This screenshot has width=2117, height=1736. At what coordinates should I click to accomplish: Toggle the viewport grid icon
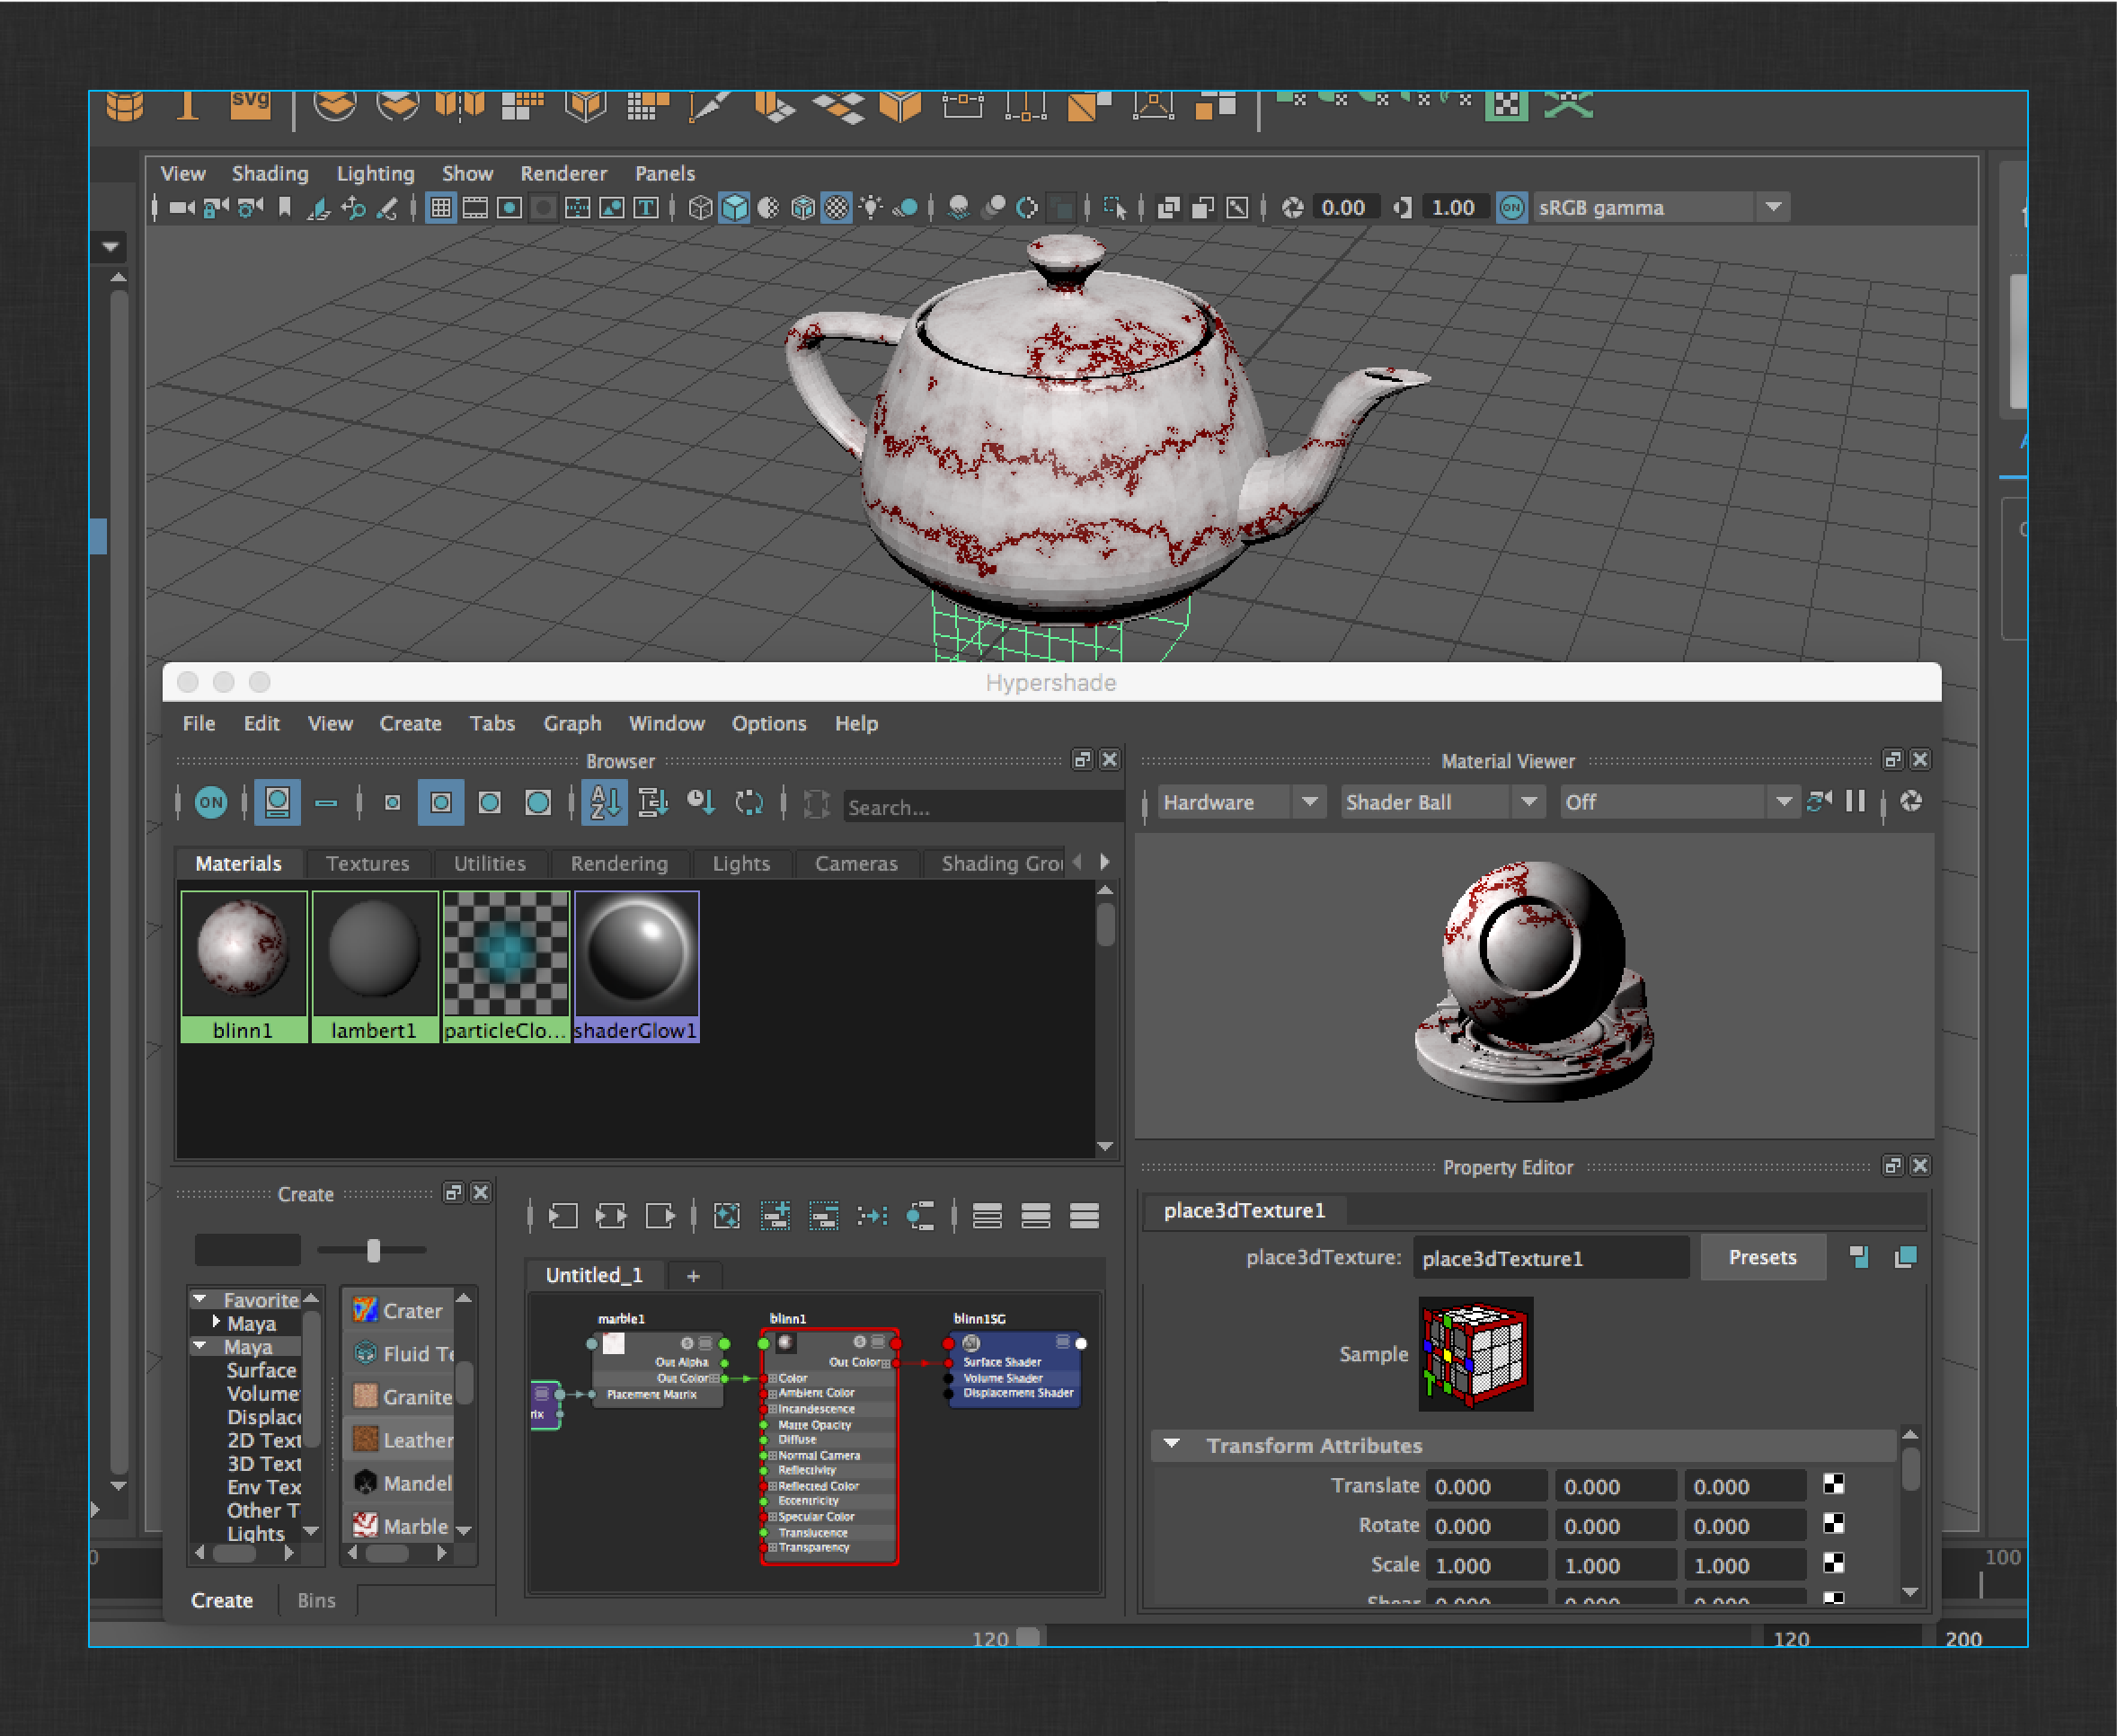[441, 208]
